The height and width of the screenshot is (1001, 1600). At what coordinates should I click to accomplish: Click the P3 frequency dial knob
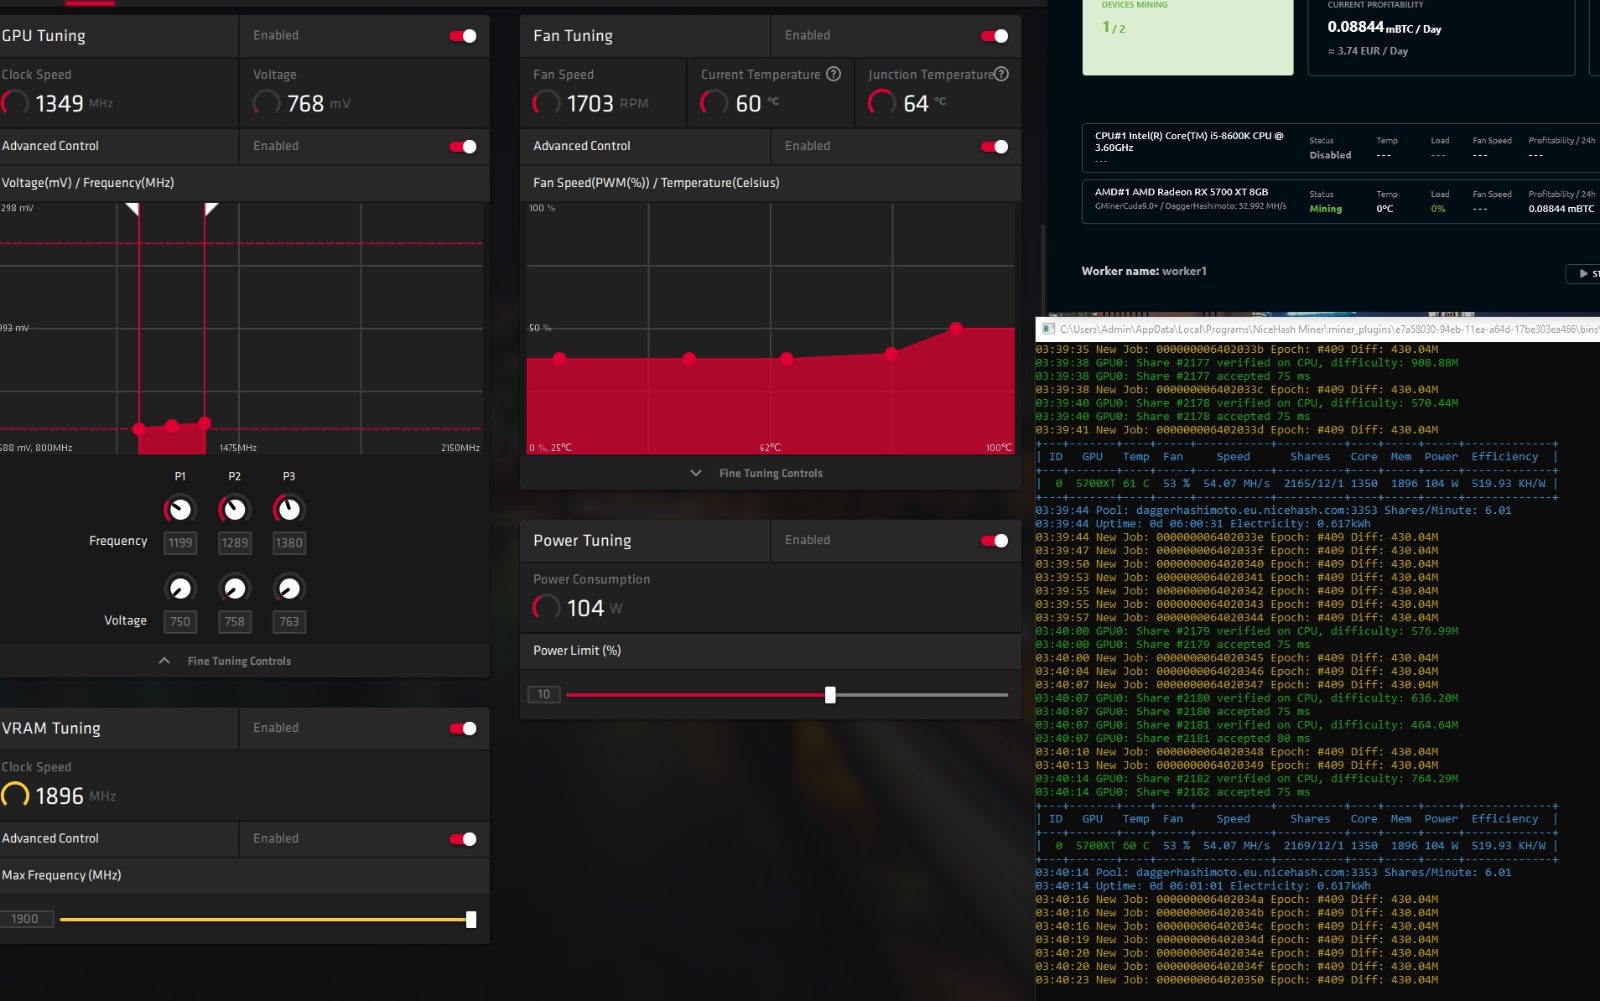tap(288, 510)
